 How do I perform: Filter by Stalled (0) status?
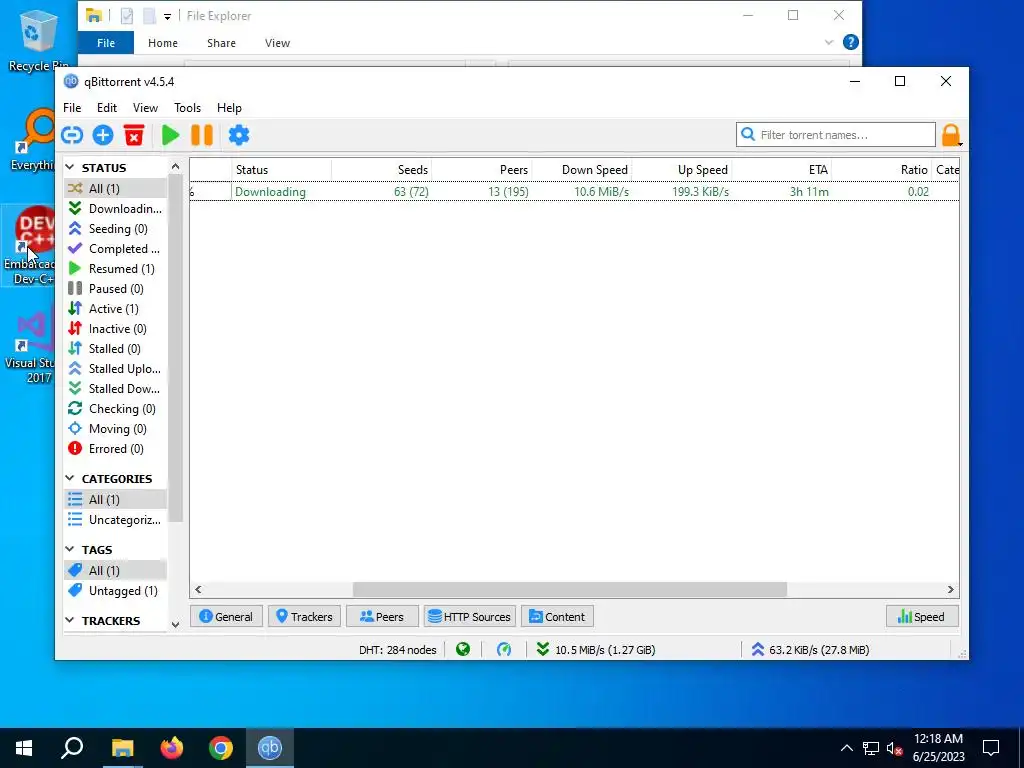click(x=115, y=349)
